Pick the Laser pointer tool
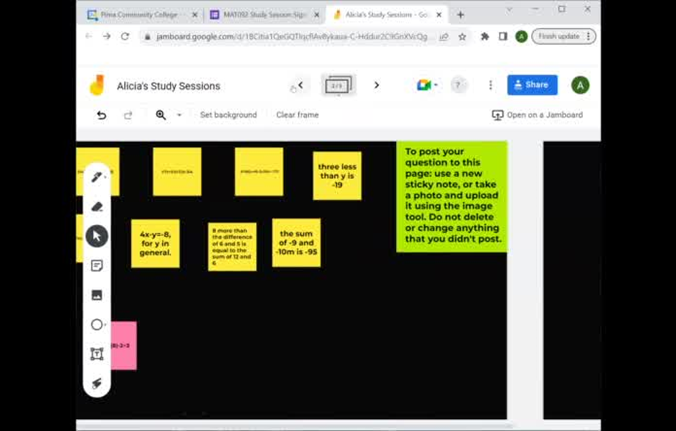Viewport: 676px width, 431px height. (96, 383)
